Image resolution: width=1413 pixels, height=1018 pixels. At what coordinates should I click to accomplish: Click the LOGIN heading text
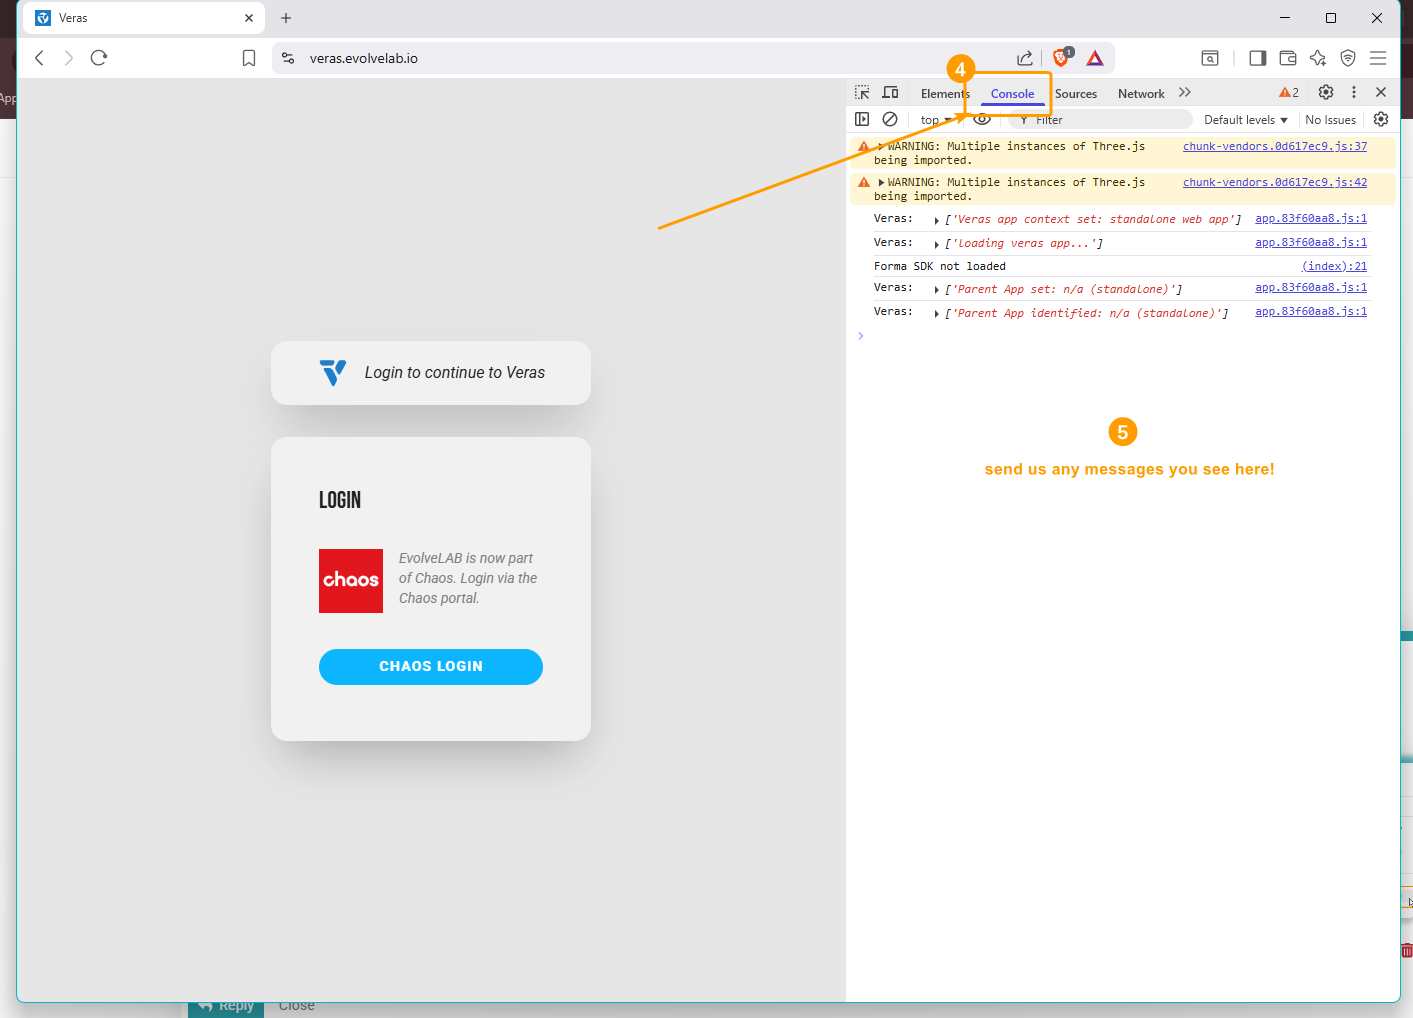340,500
